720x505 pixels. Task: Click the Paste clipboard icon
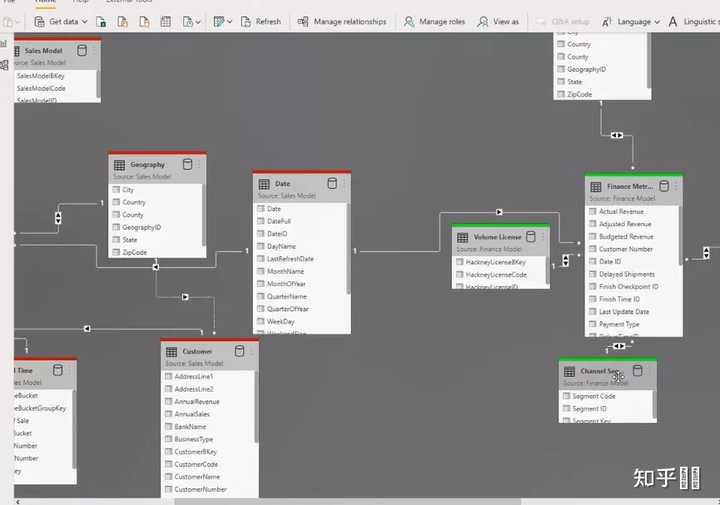pos(8,22)
